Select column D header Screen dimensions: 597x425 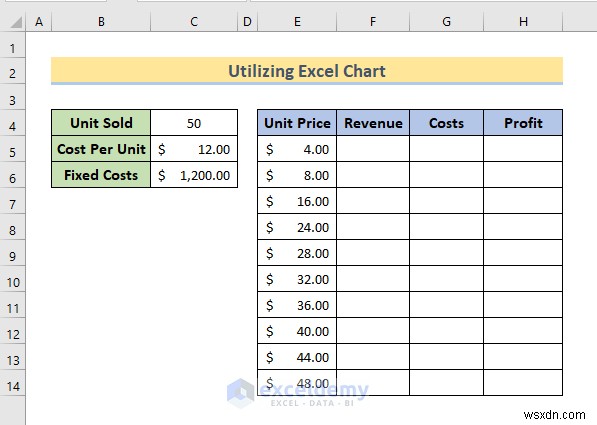point(247,22)
